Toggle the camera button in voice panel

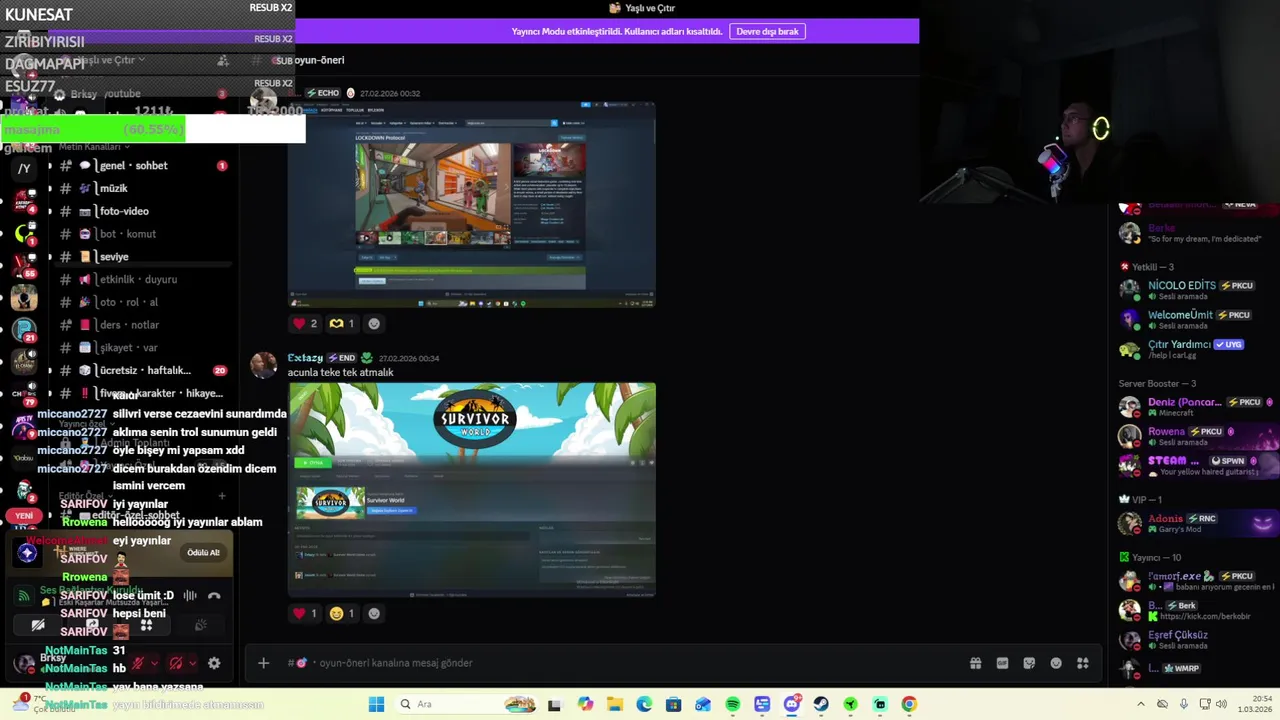(x=38, y=625)
